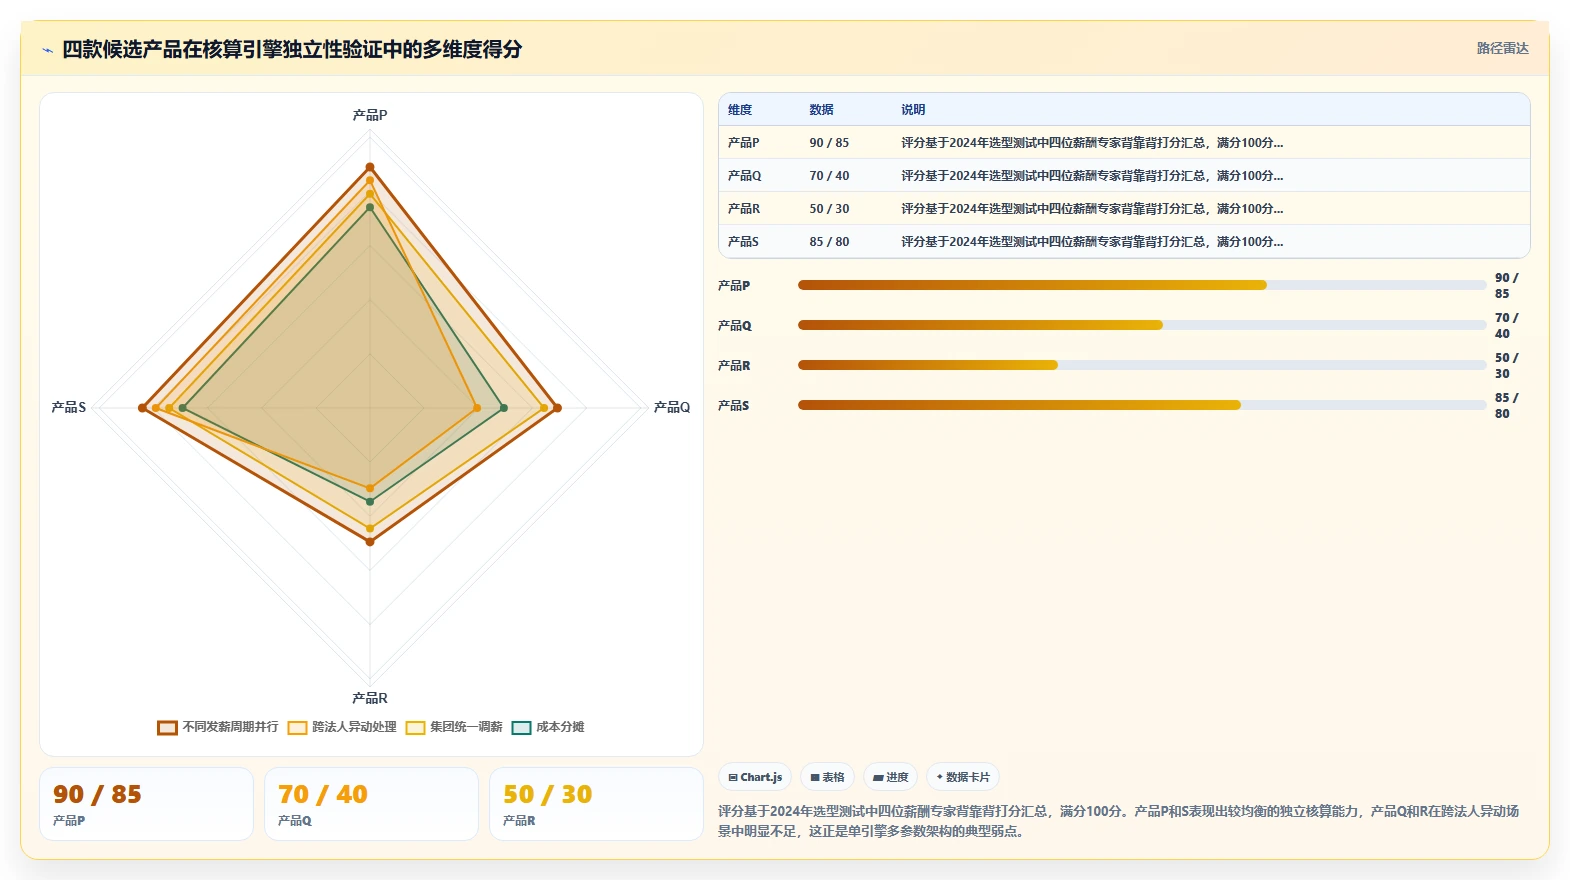Open the 70 / 40 产品Q data card
The width and height of the screenshot is (1570, 880).
[x=371, y=804]
